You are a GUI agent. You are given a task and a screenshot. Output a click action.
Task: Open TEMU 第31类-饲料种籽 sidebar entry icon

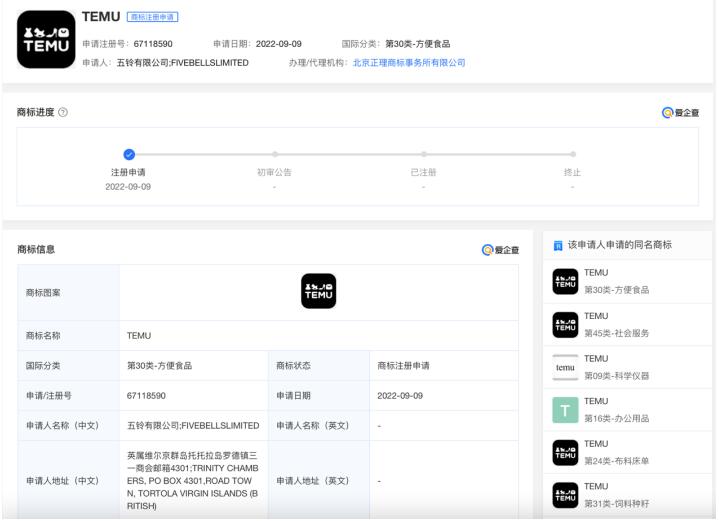[566, 495]
